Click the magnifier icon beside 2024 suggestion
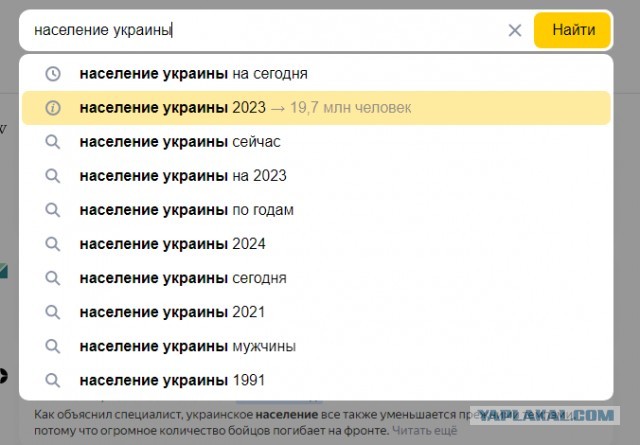 (x=53, y=244)
